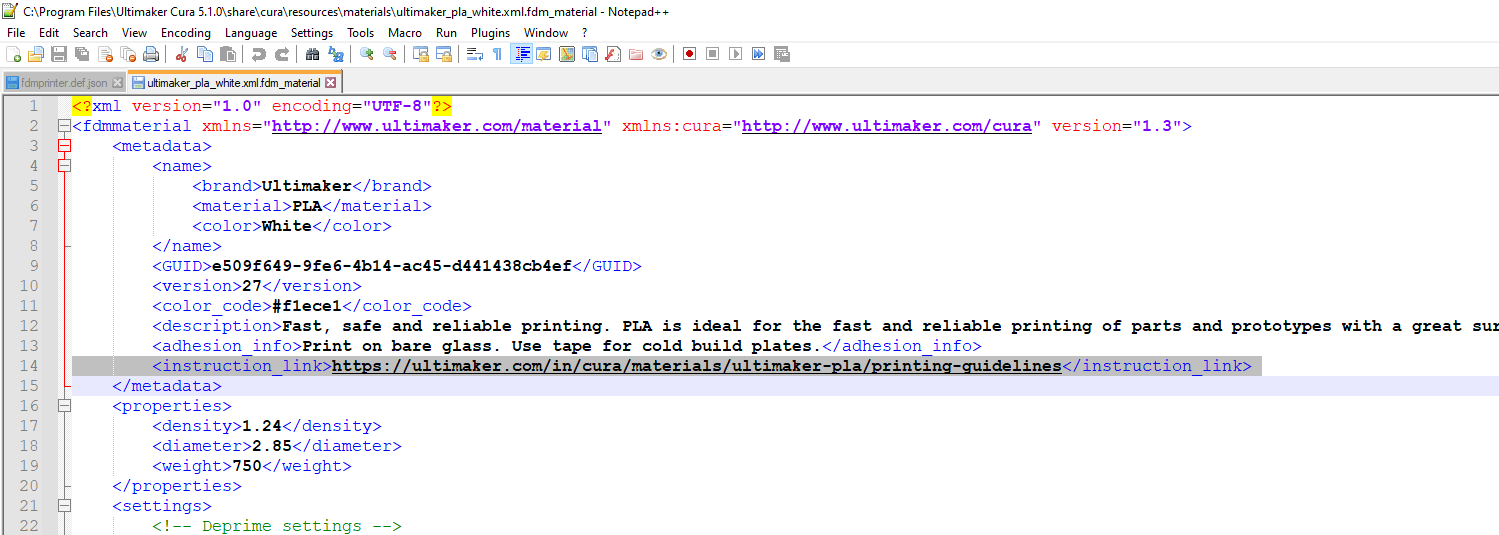Close the fdmprinter.def.json tab

(x=117, y=83)
